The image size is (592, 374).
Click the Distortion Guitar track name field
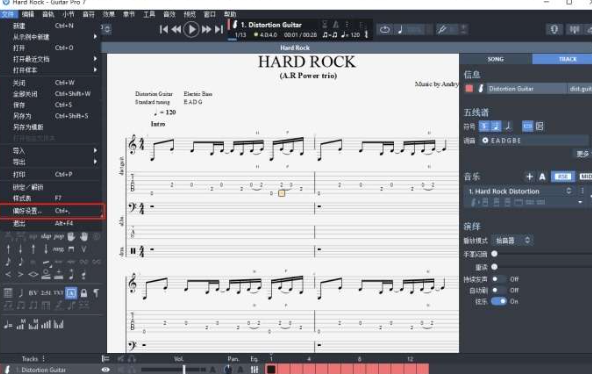click(x=526, y=89)
